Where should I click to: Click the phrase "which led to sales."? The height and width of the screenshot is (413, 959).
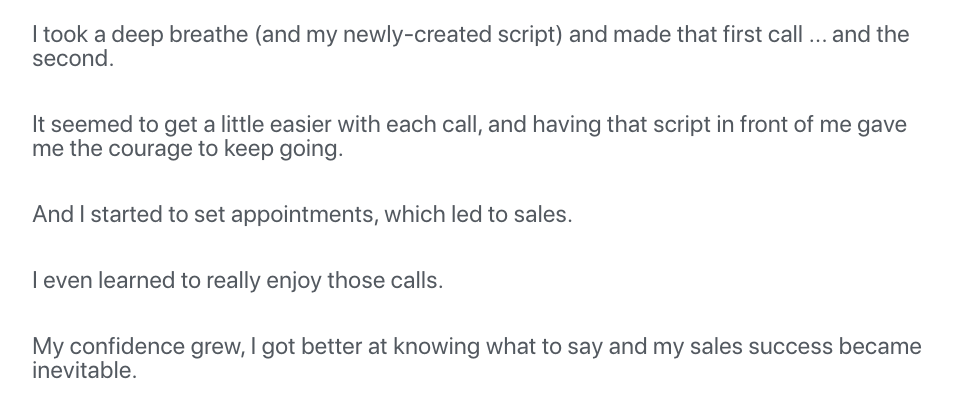(x=478, y=215)
